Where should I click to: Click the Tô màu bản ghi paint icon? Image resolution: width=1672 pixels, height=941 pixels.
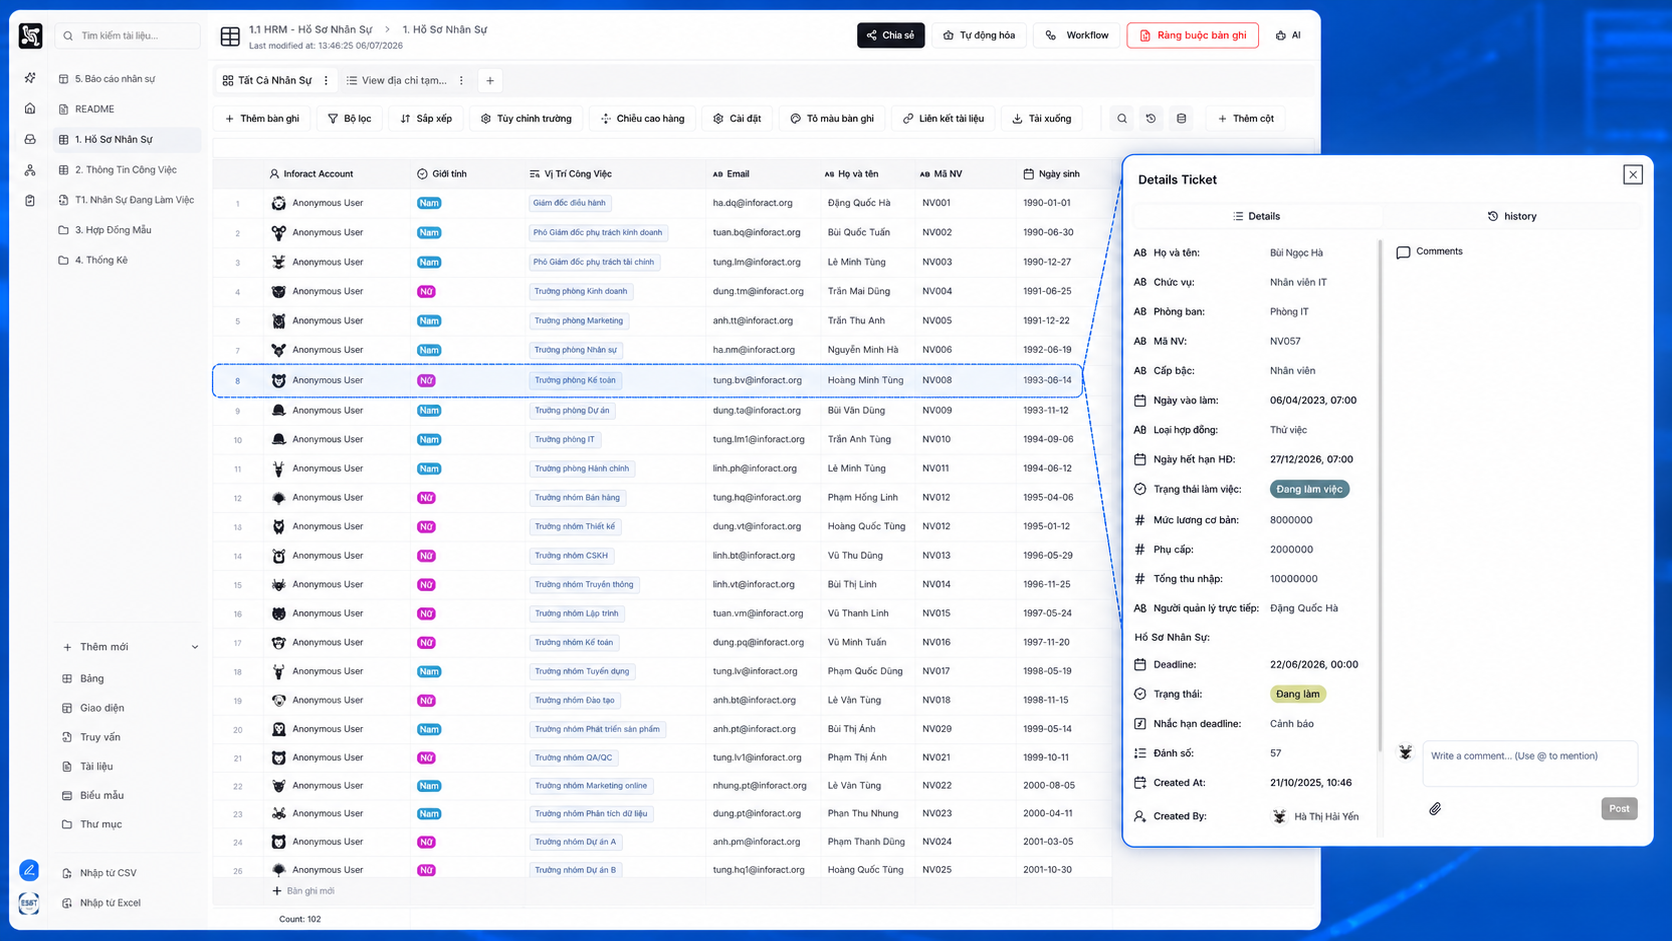pos(795,118)
